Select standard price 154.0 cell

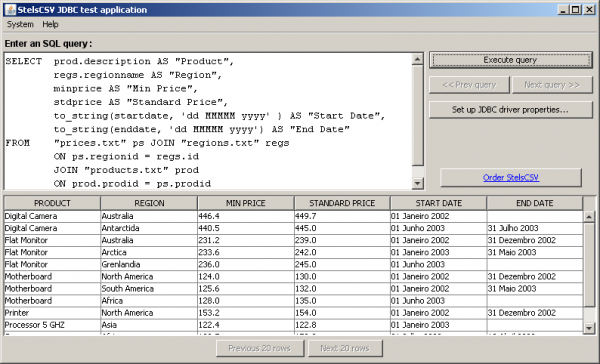coord(342,313)
